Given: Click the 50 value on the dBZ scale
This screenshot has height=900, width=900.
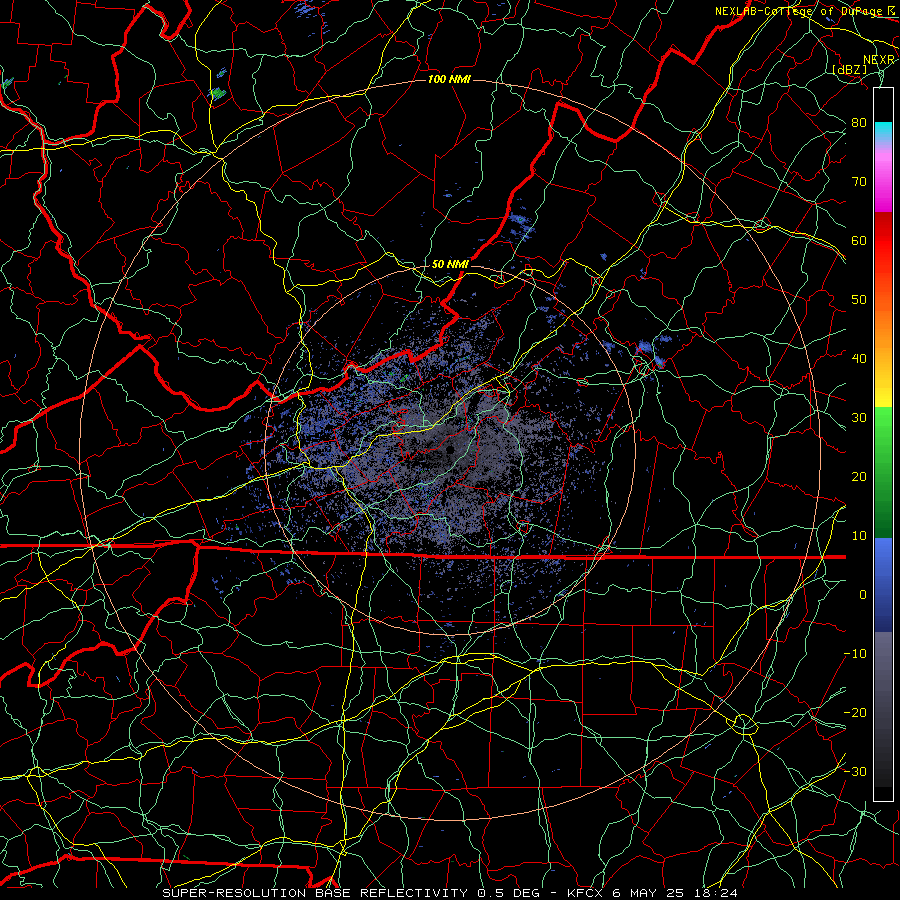Looking at the screenshot, I should pyautogui.click(x=859, y=300).
